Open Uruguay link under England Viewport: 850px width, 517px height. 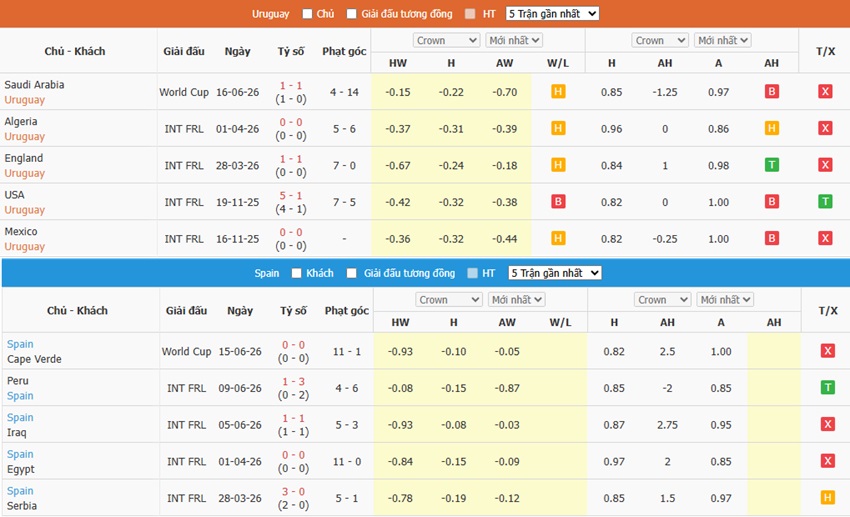coord(24,173)
